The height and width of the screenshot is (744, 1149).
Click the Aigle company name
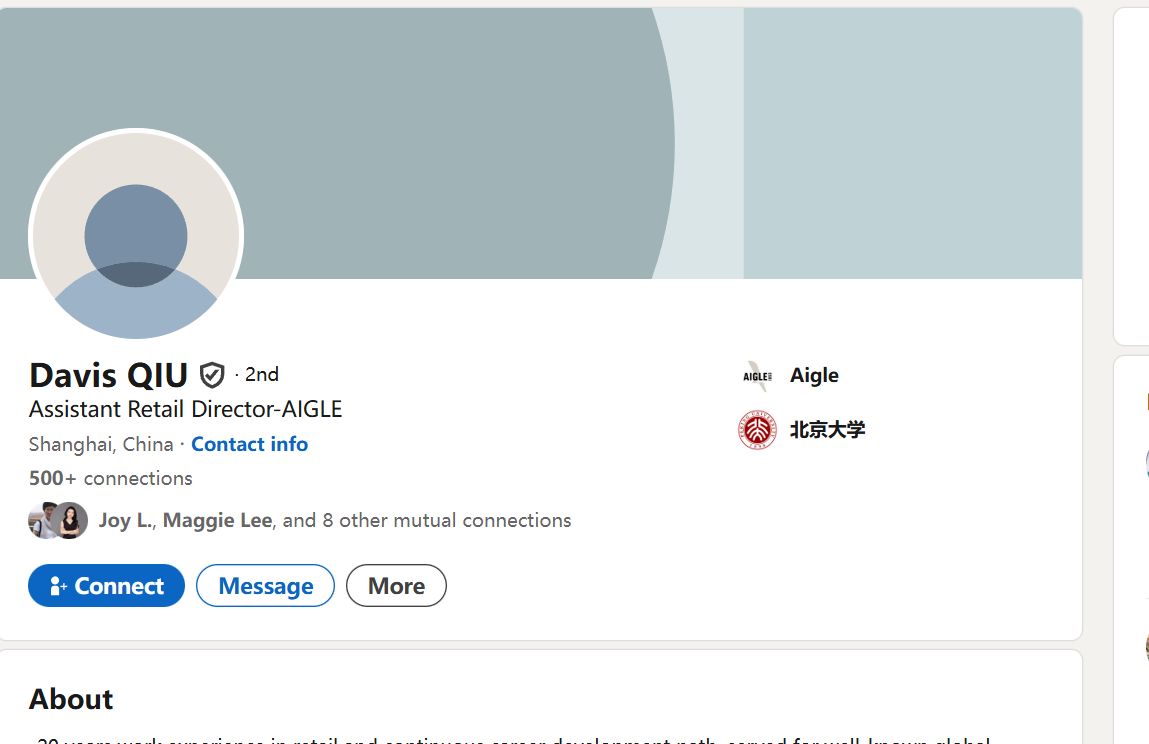coord(814,376)
